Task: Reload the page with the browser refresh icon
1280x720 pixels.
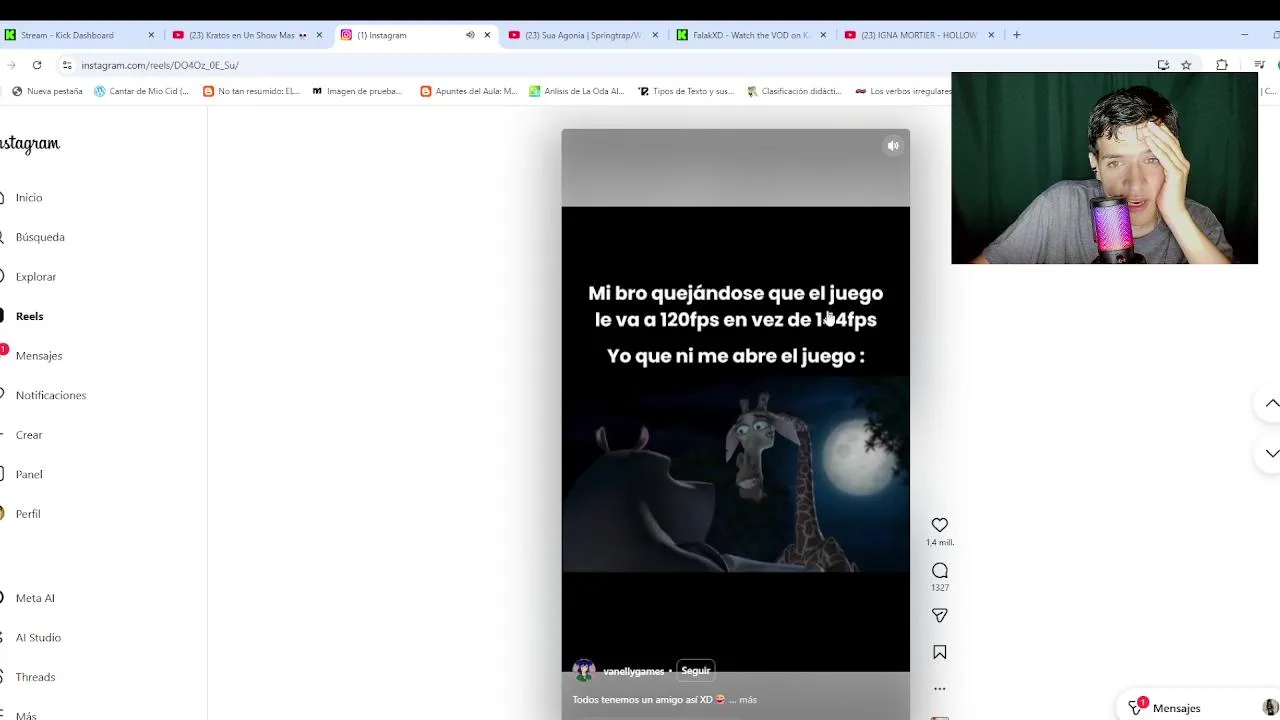Action: tap(37, 65)
